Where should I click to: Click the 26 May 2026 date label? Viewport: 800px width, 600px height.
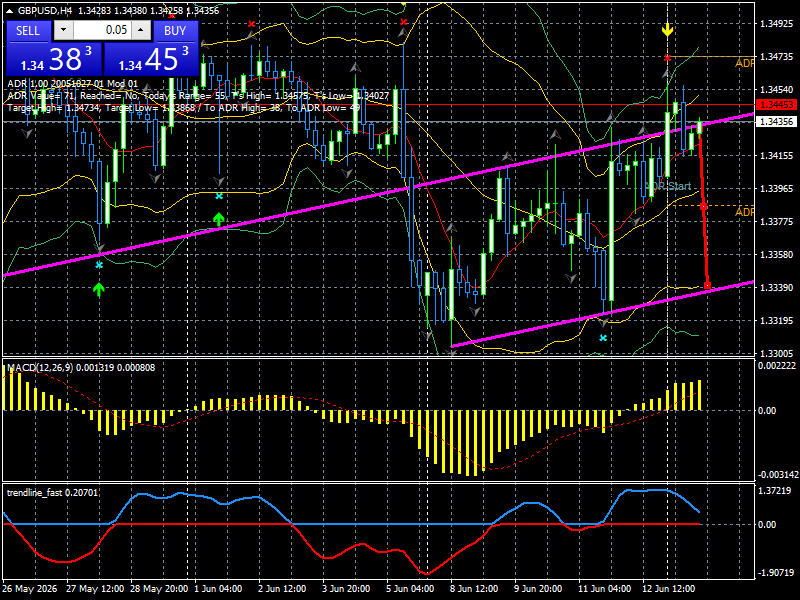(29, 588)
